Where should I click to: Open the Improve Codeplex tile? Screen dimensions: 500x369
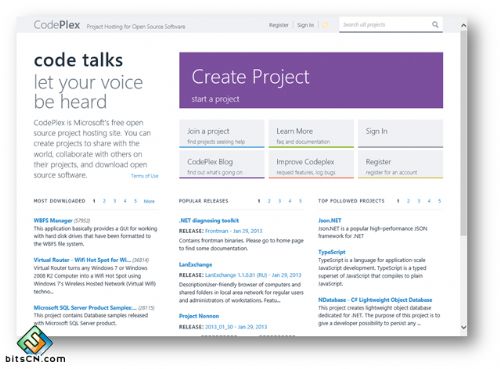[311, 164]
